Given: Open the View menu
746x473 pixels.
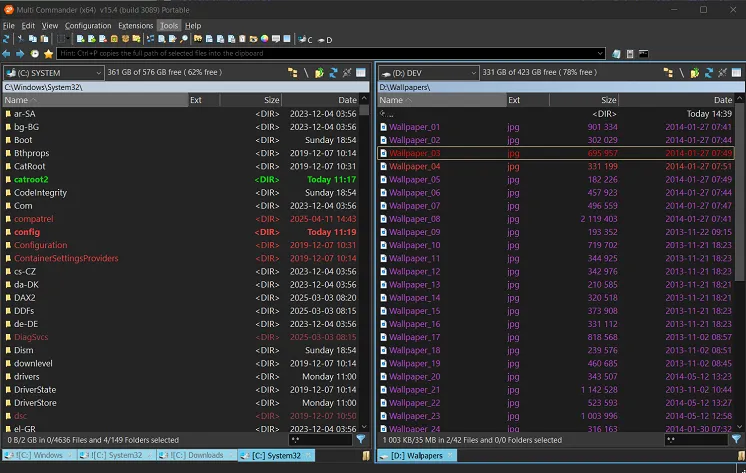Looking at the screenshot, I should pos(49,26).
